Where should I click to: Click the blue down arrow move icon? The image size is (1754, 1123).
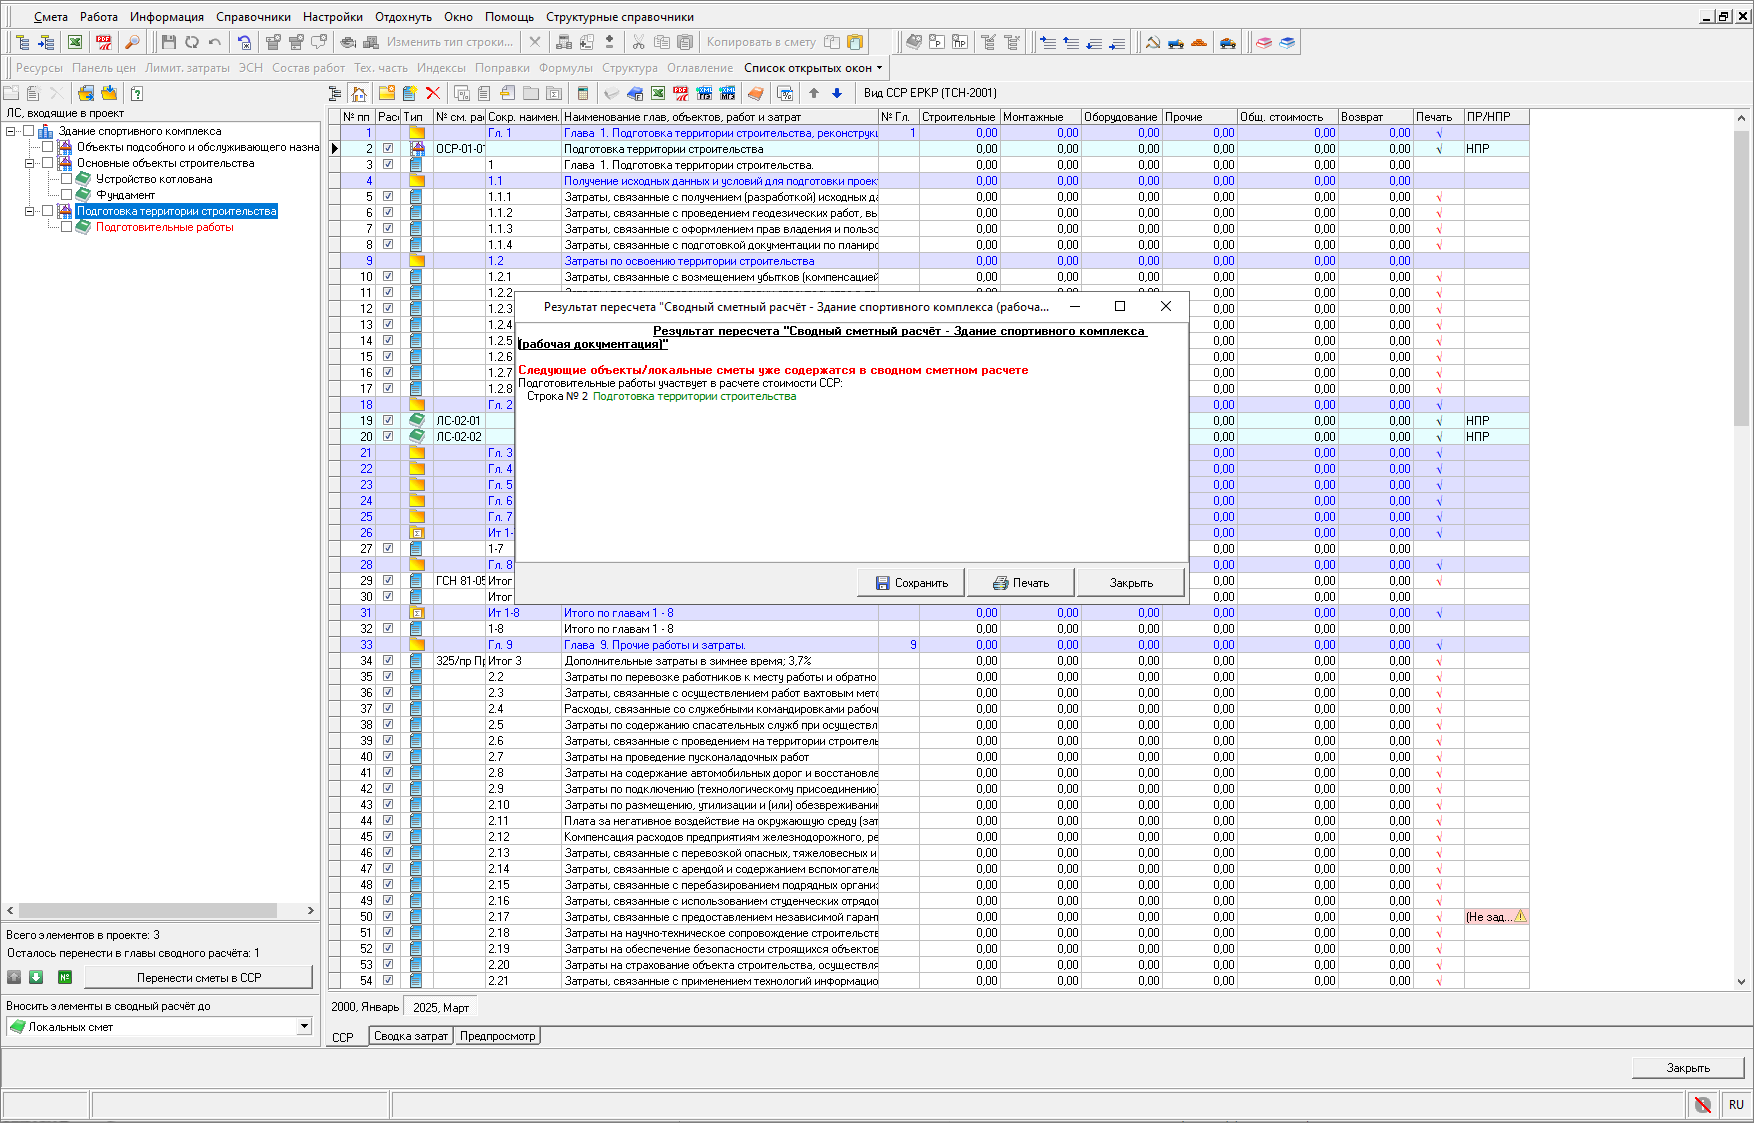tap(837, 93)
